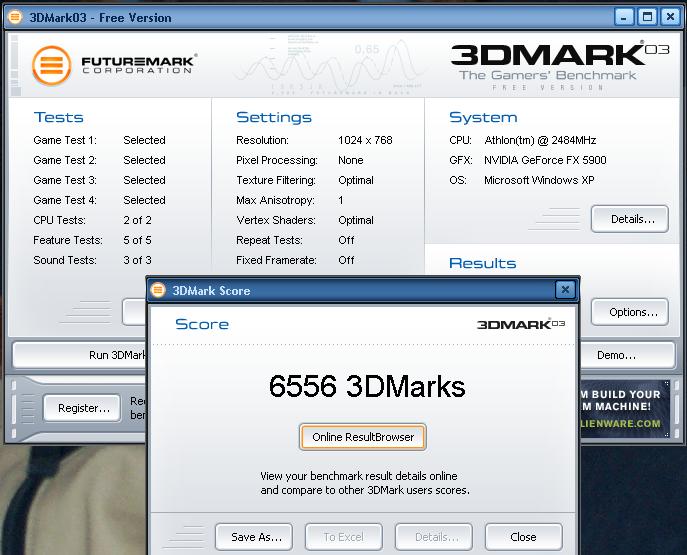687x555 pixels.
Task: Click the 'Game Test 1:' label
Action: click(65, 140)
